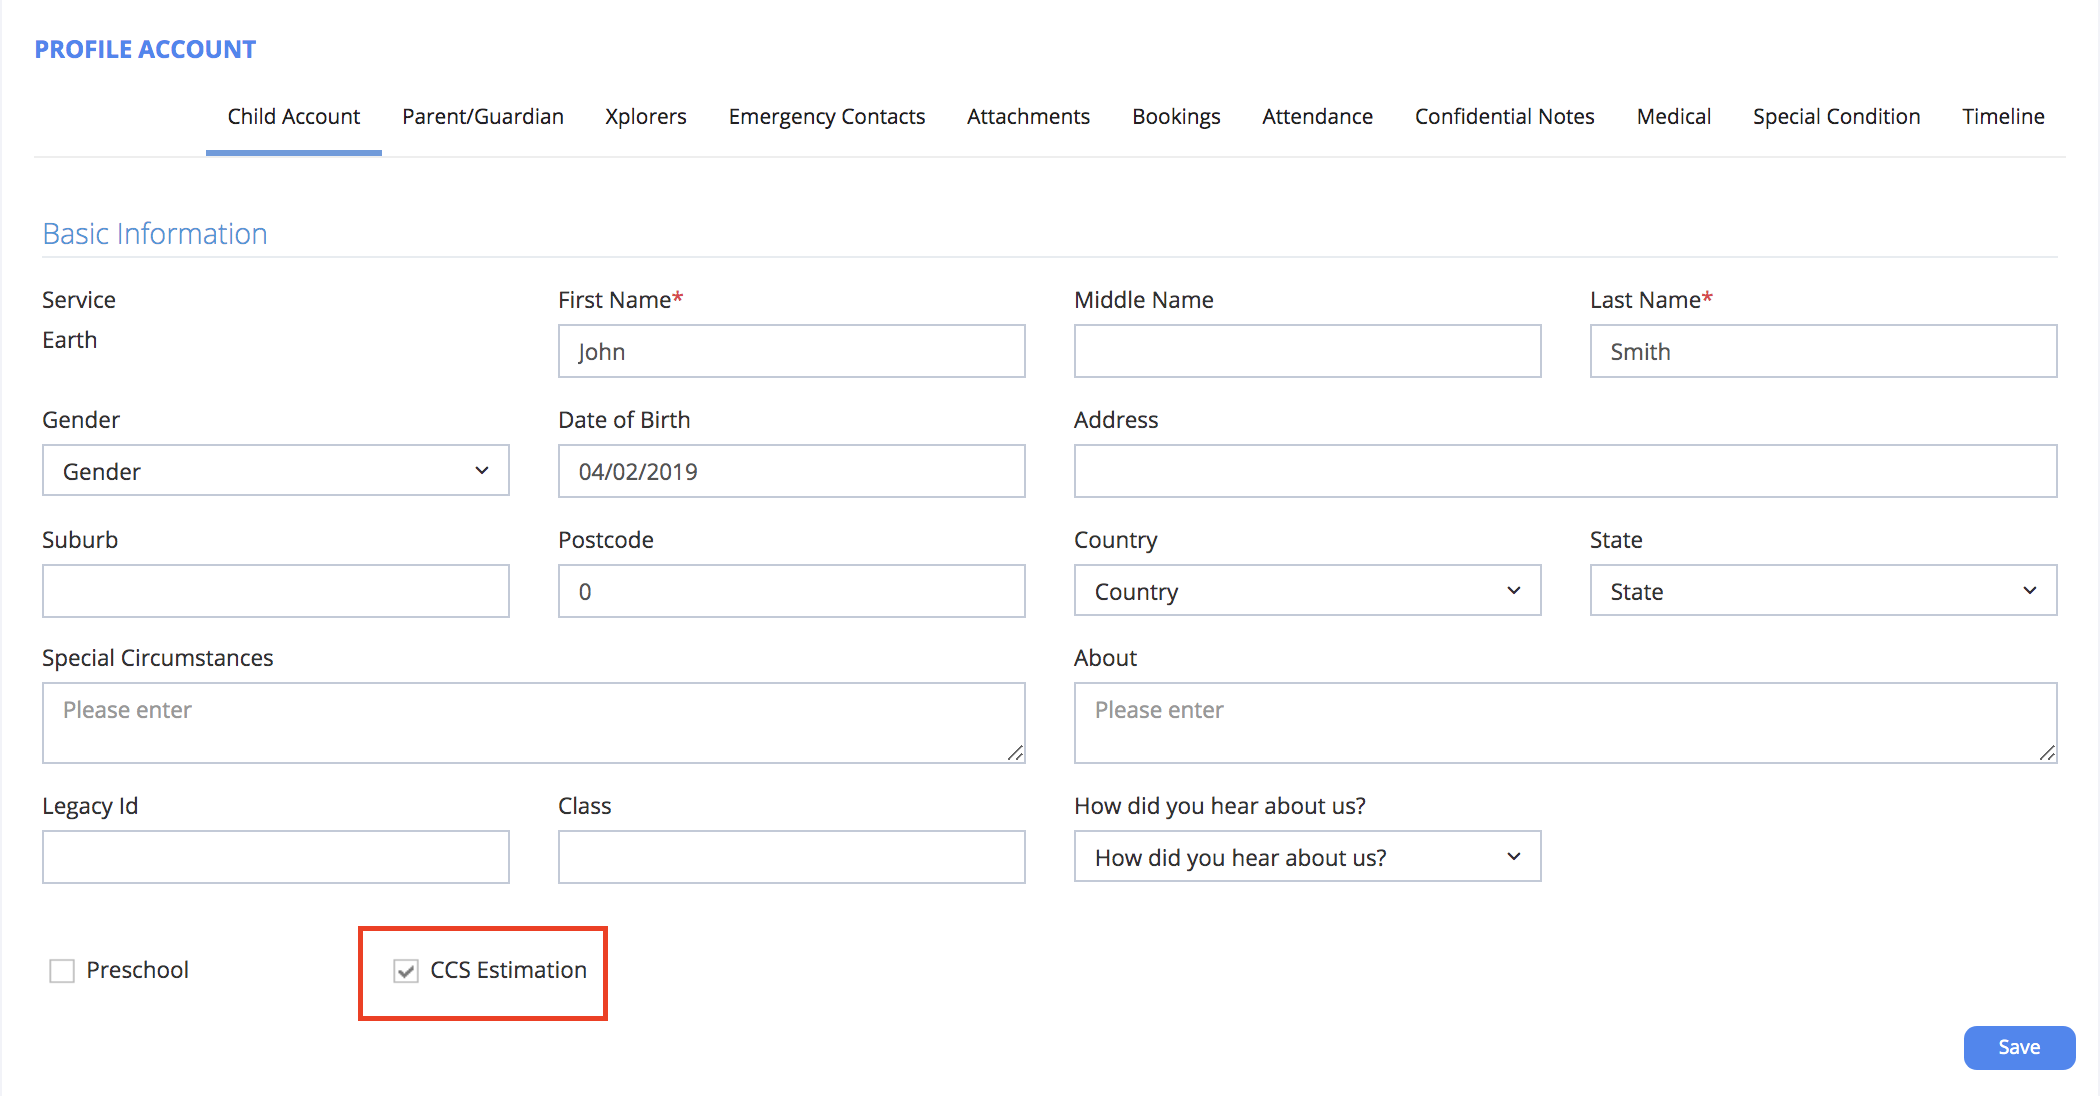Viewport: 2100px width, 1096px height.
Task: Open the Parent/Guardian tab
Action: click(483, 117)
